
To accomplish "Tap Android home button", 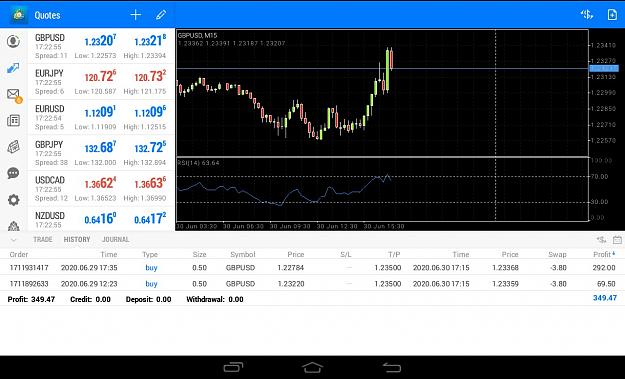I will pyautogui.click(x=312, y=367).
